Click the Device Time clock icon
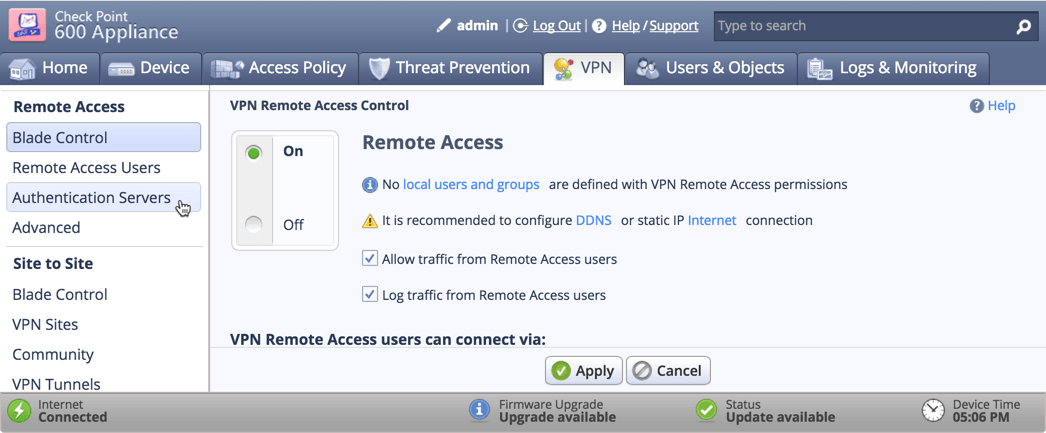Image resolution: width=1046 pixels, height=433 pixels. coord(933,410)
